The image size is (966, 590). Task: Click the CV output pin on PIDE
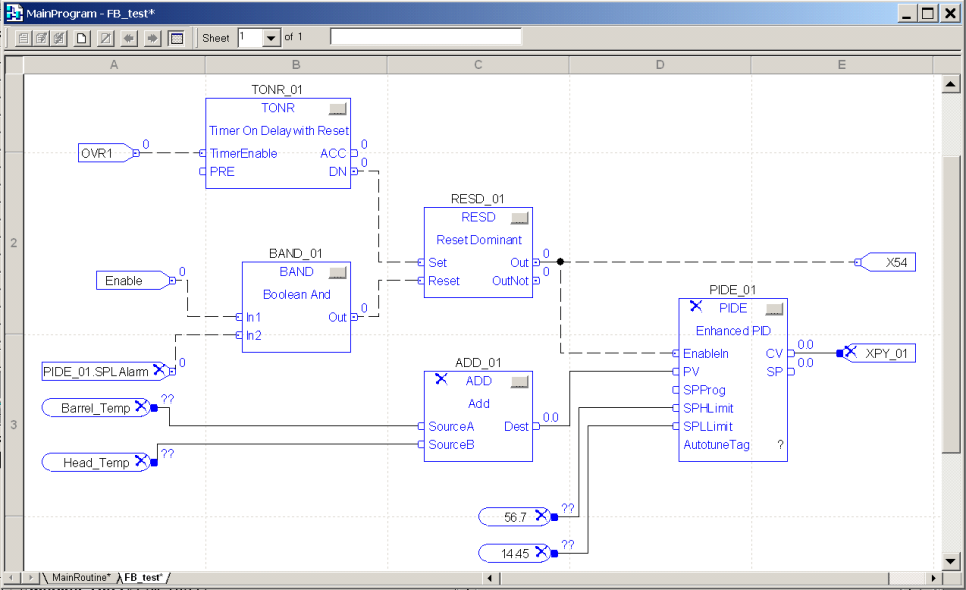[x=791, y=354]
